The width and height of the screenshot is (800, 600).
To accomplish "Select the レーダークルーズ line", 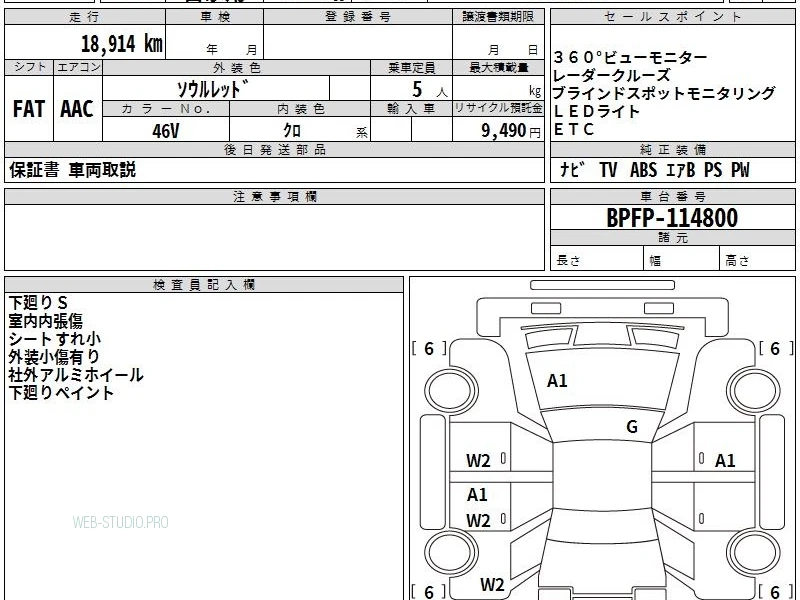I will click(x=611, y=75).
